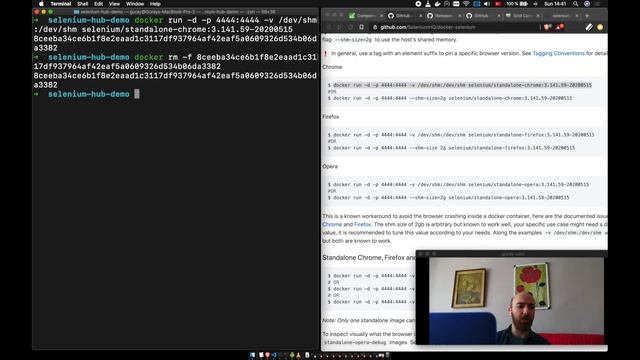The height and width of the screenshot is (360, 640).
Task: Open the Edit menu
Action: (98, 4)
